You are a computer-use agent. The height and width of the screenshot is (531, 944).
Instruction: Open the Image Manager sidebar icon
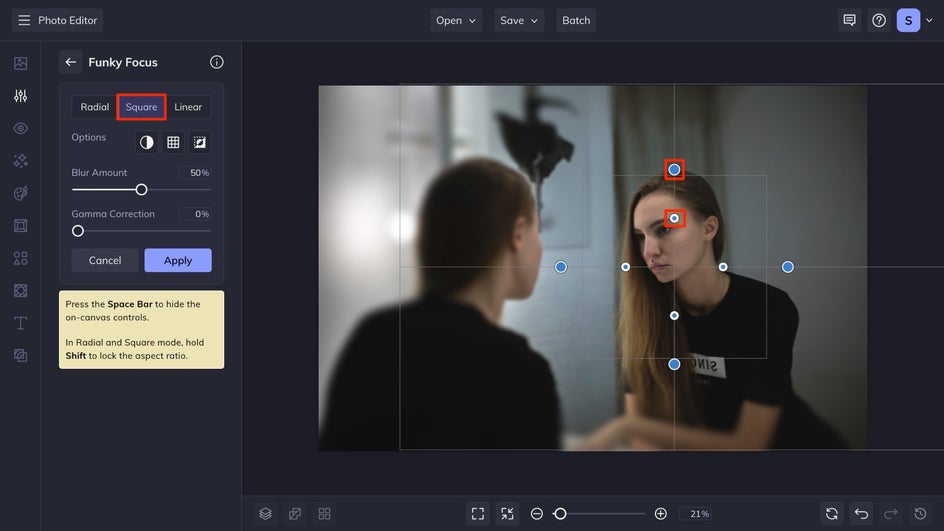point(20,63)
